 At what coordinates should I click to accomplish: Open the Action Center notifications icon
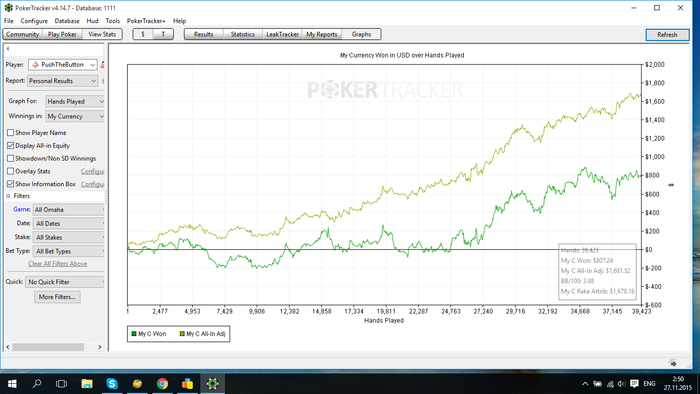(x=634, y=384)
